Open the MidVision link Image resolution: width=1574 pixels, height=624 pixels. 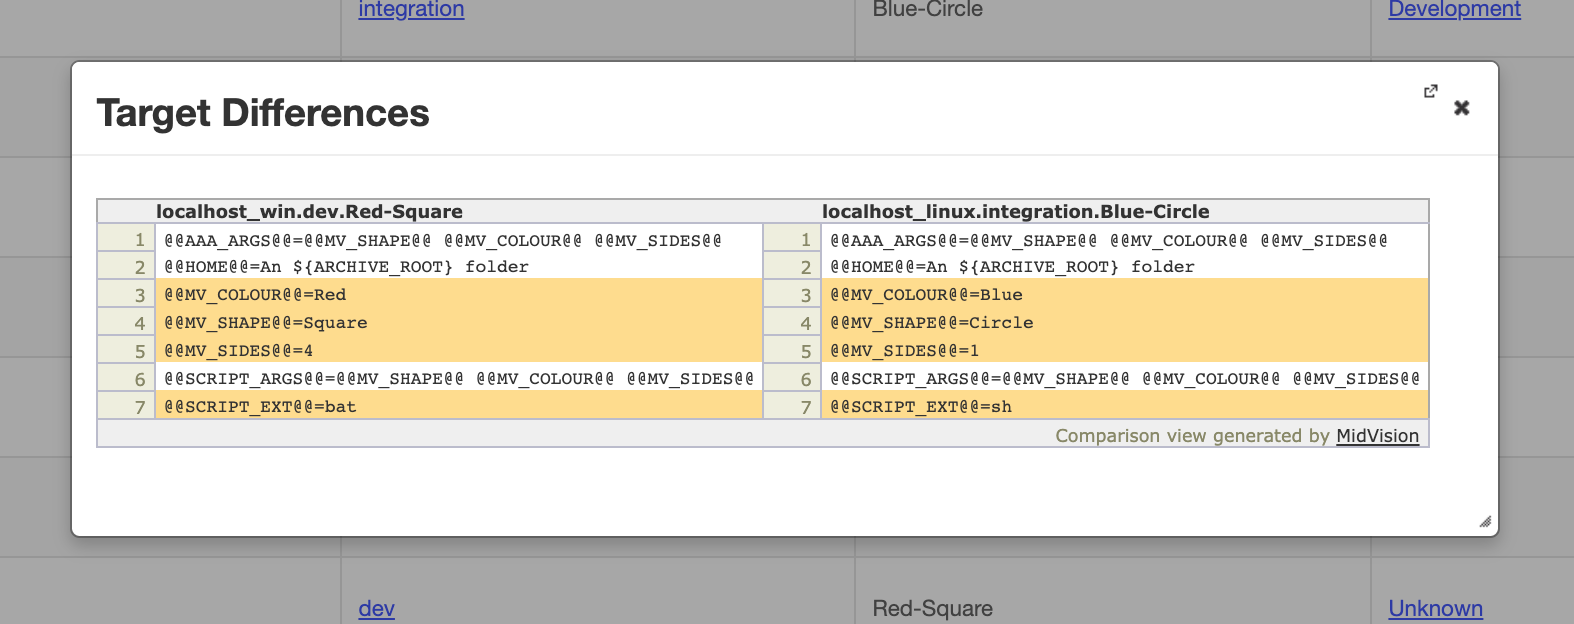[x=1377, y=436]
